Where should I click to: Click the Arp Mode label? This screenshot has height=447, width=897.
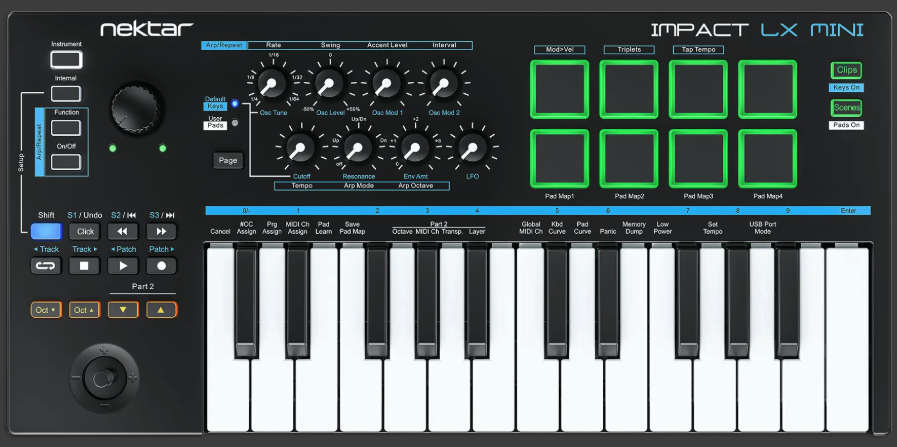click(x=359, y=186)
